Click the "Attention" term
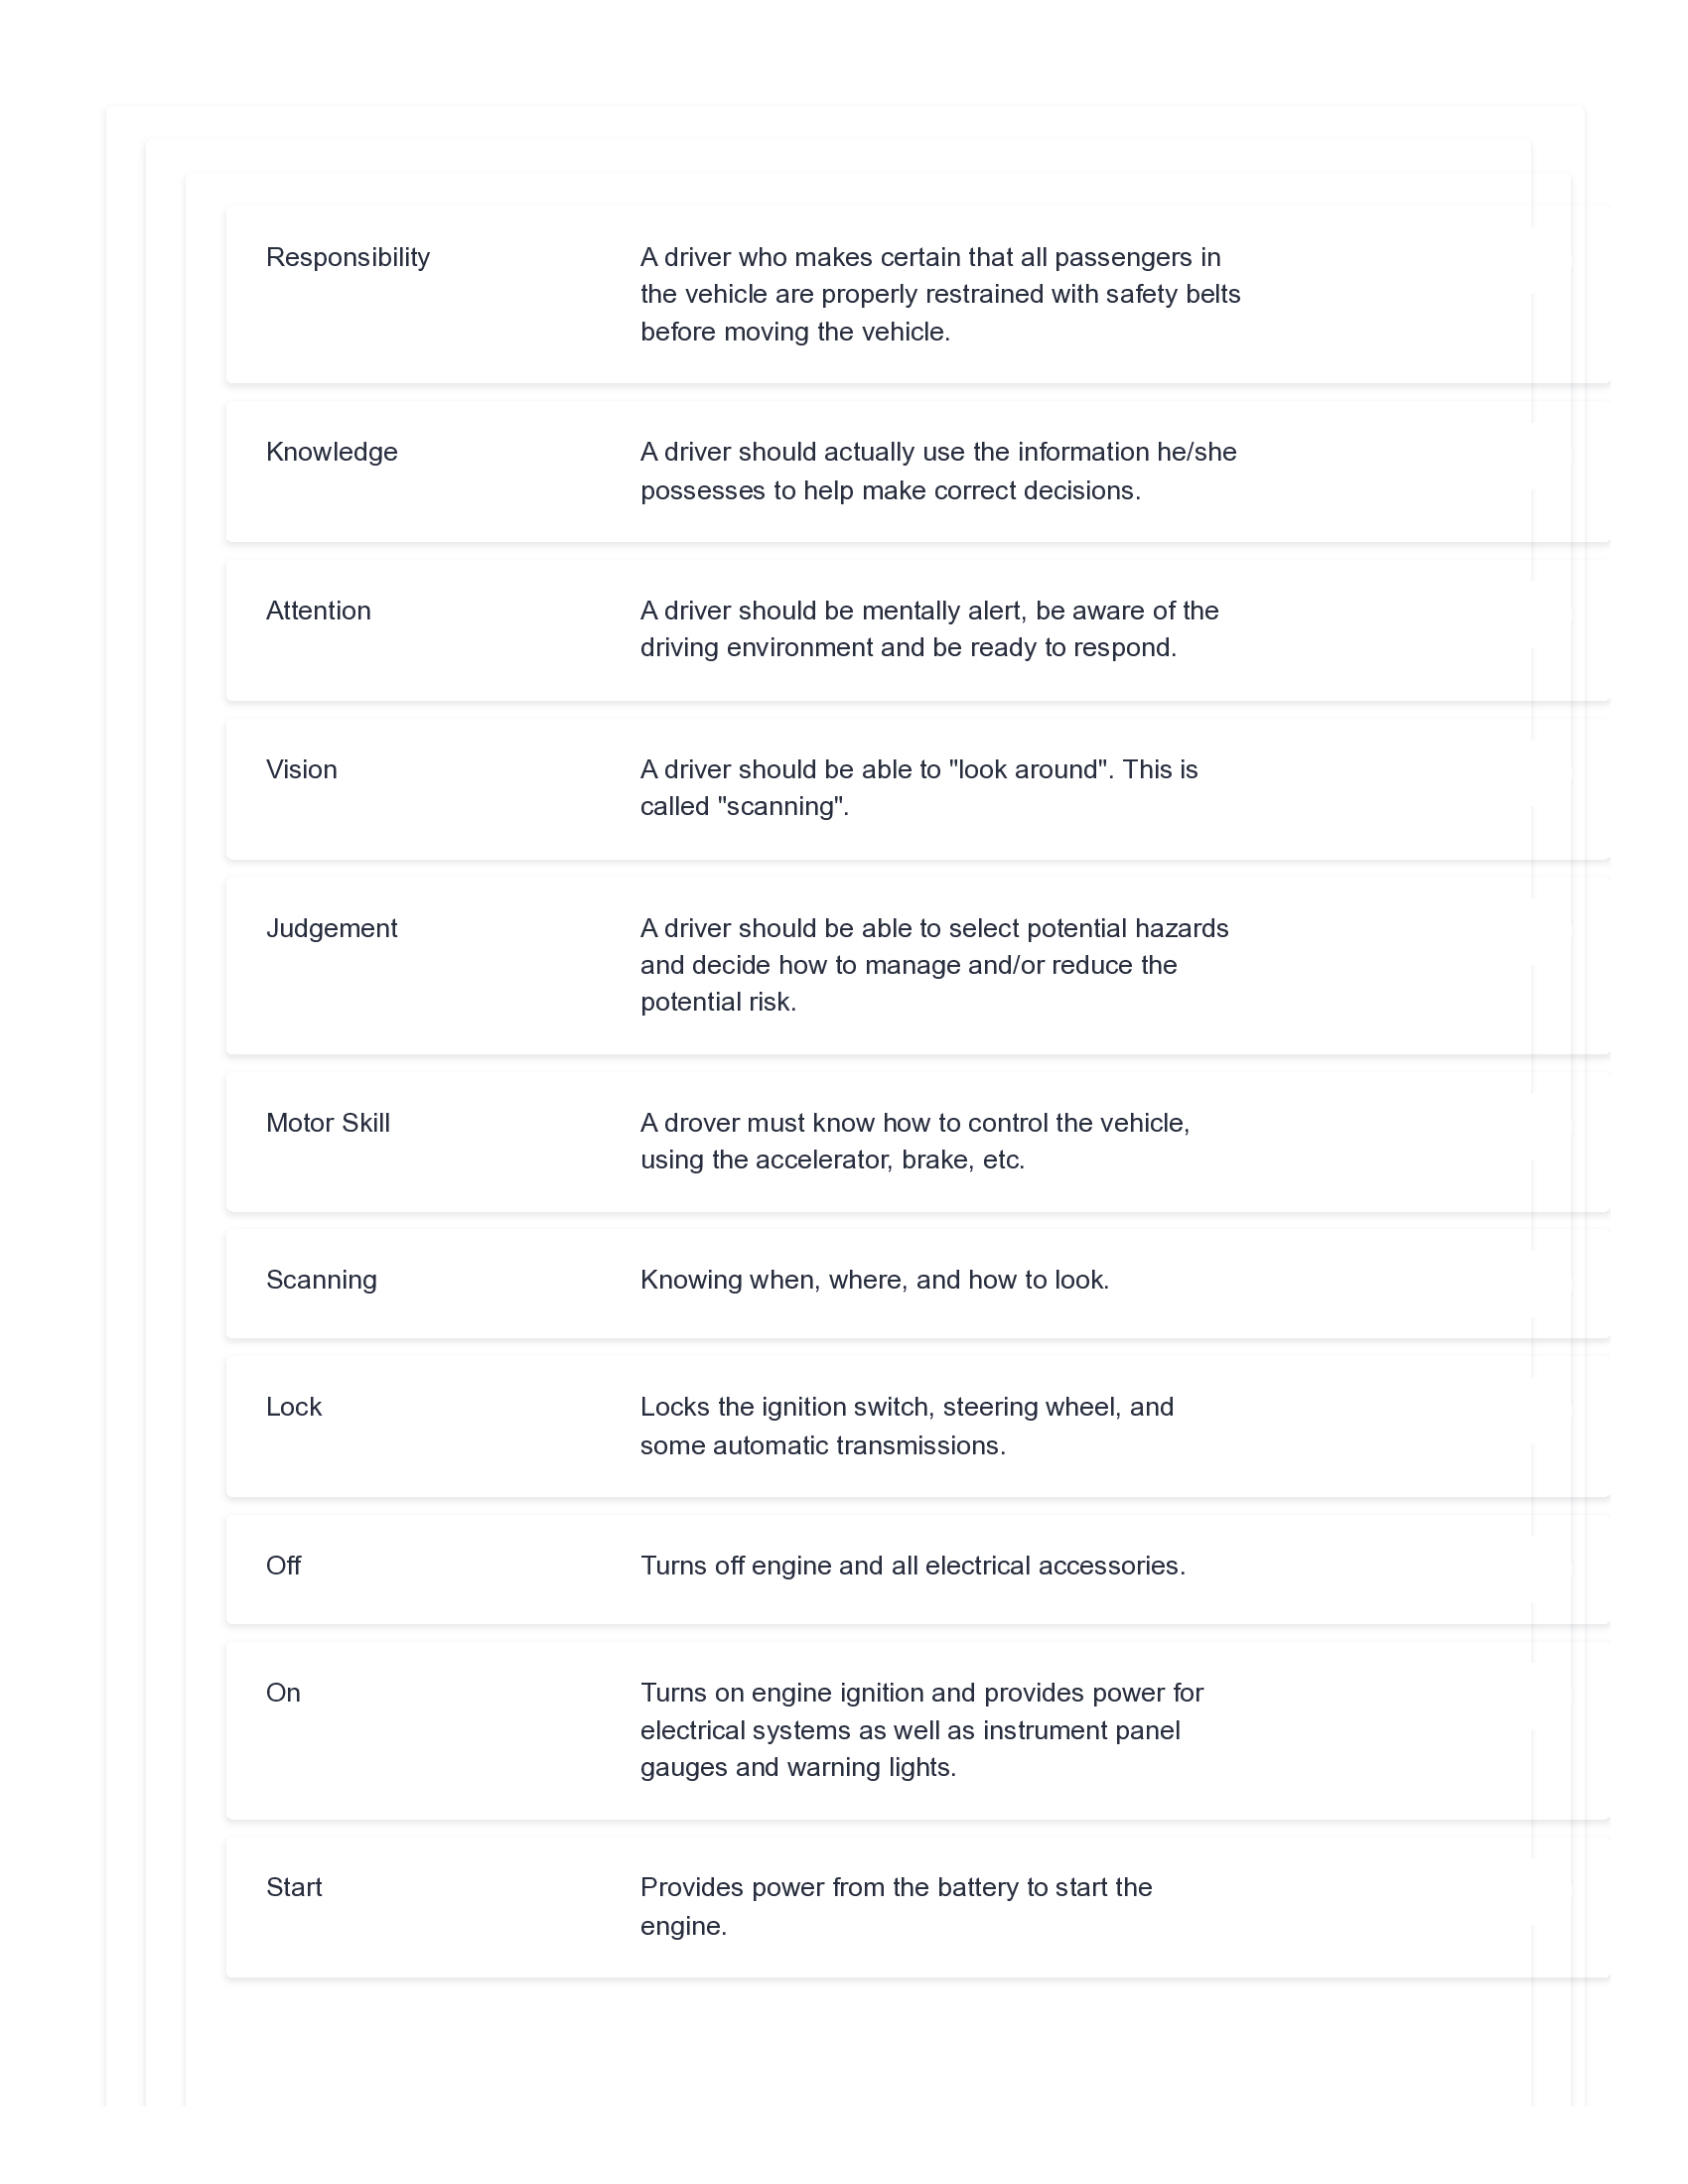This screenshot has width=1688, height=2184. 318,611
